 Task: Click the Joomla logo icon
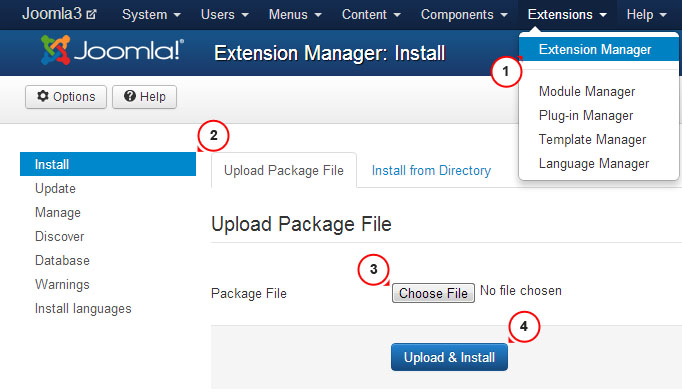coord(56,50)
